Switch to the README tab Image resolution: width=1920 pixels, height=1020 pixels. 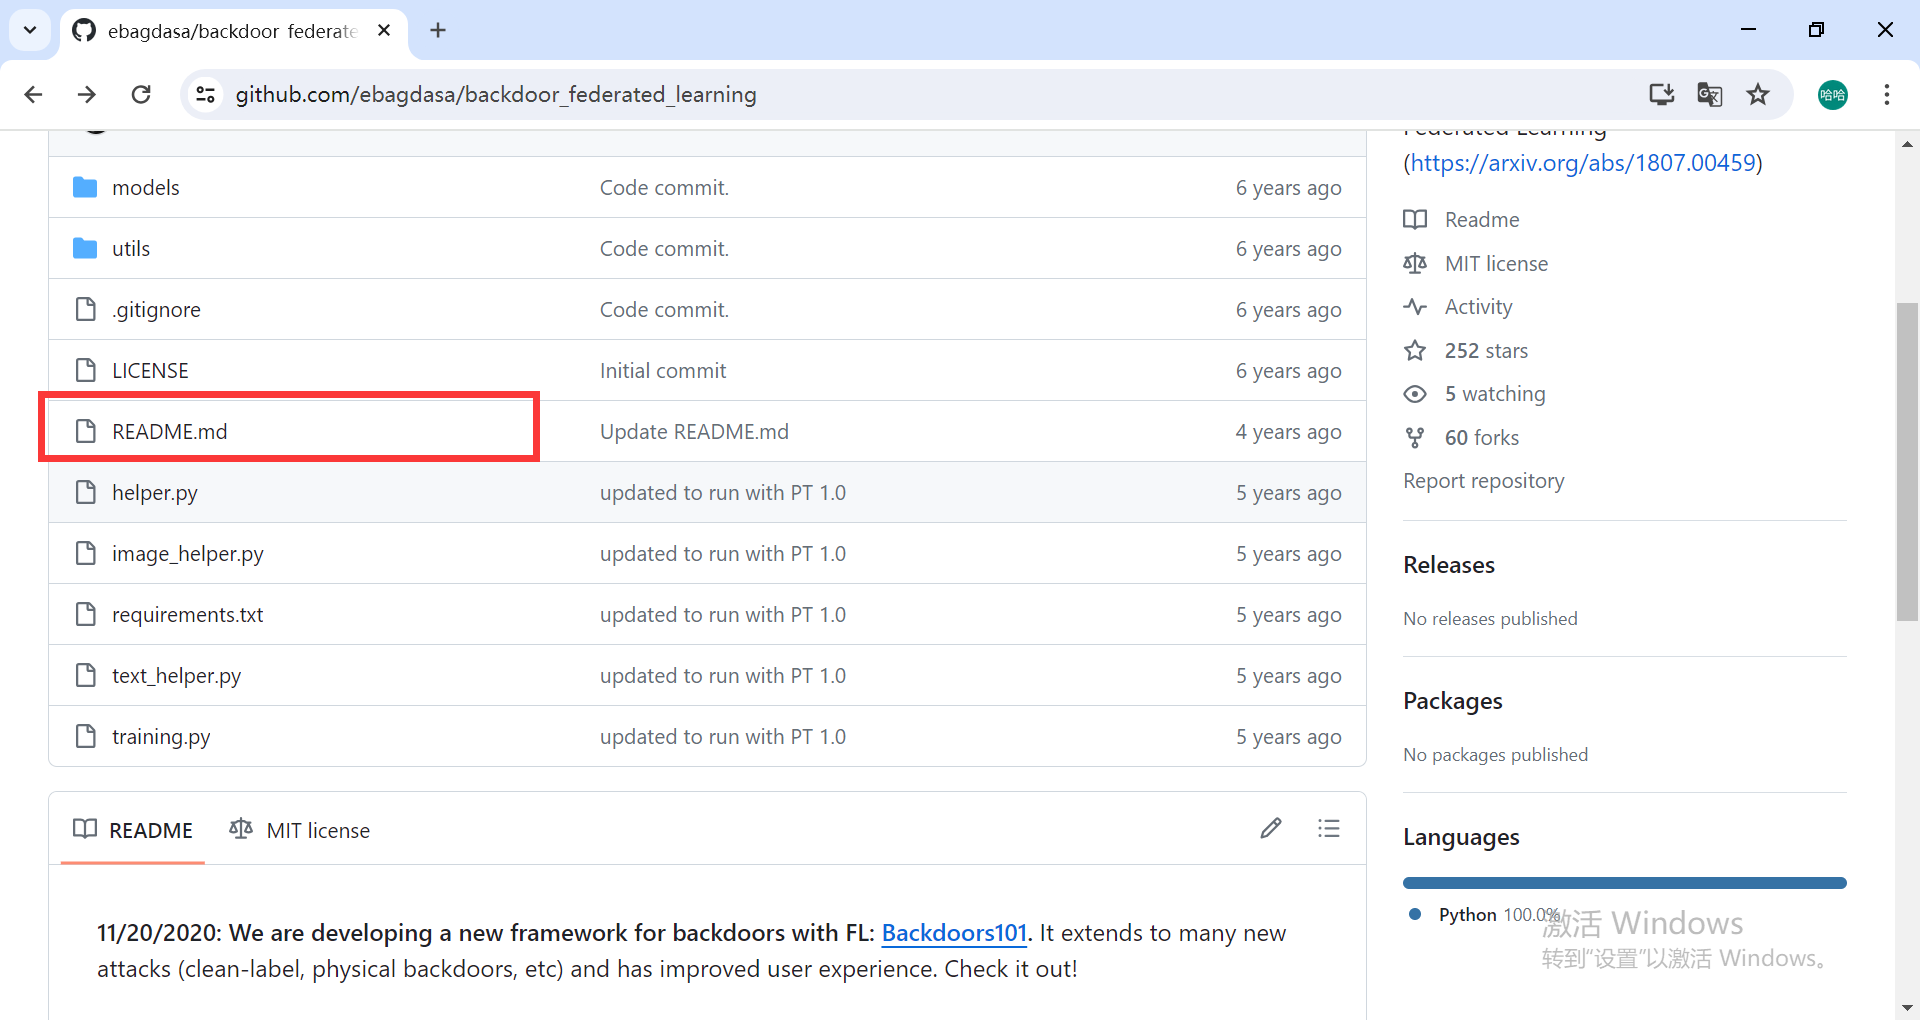point(133,830)
